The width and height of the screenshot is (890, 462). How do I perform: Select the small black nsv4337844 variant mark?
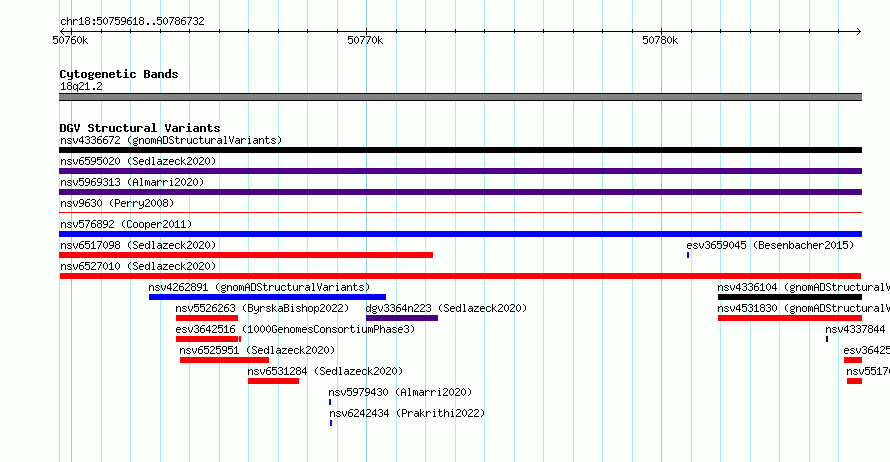click(x=827, y=339)
